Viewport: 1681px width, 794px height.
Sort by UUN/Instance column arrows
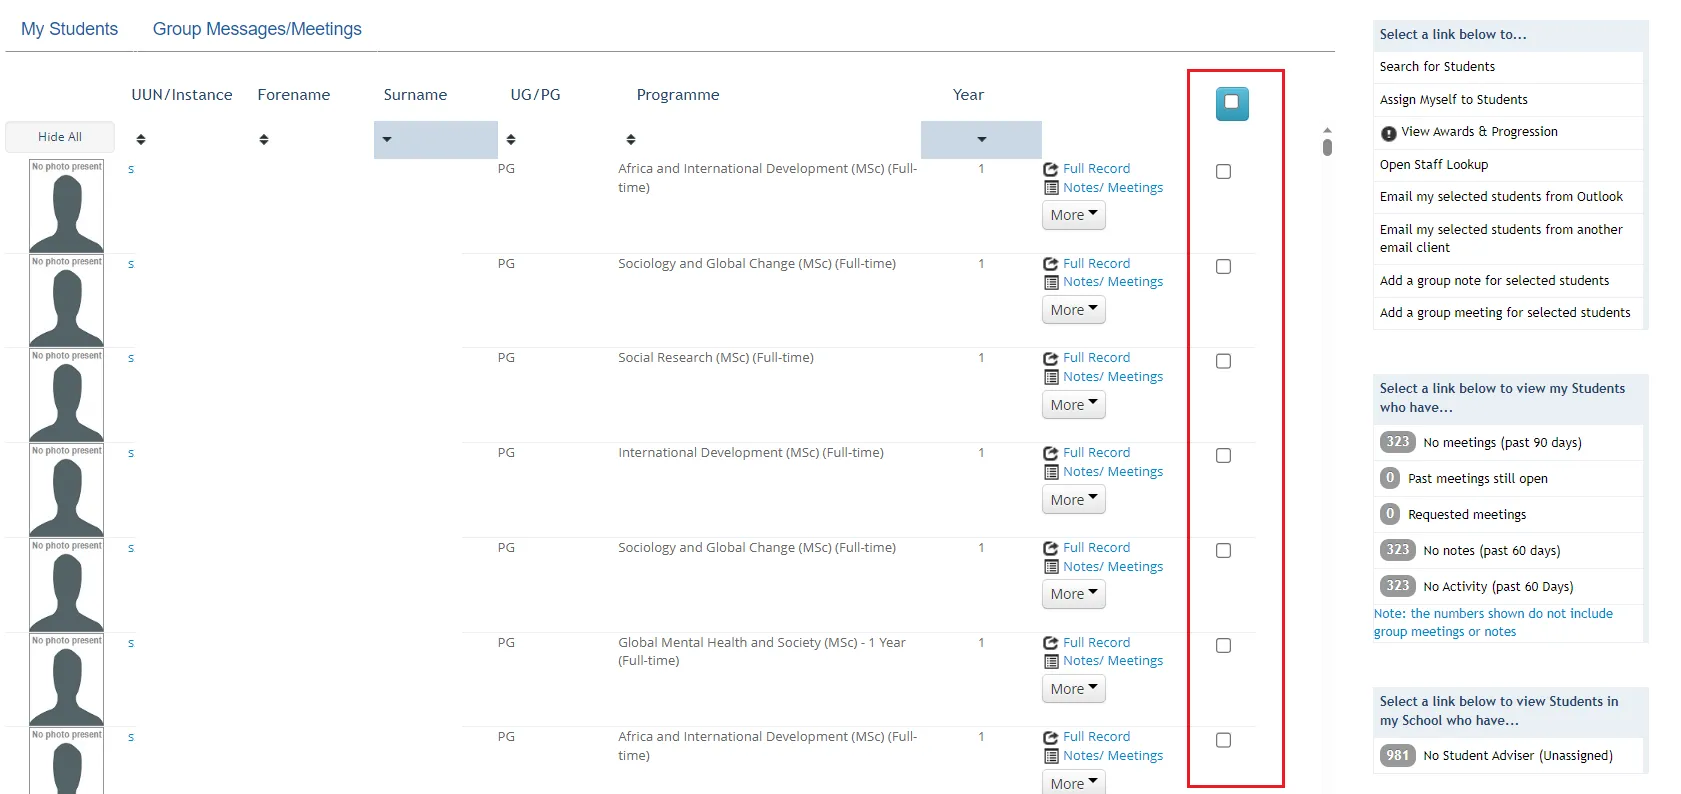(141, 140)
